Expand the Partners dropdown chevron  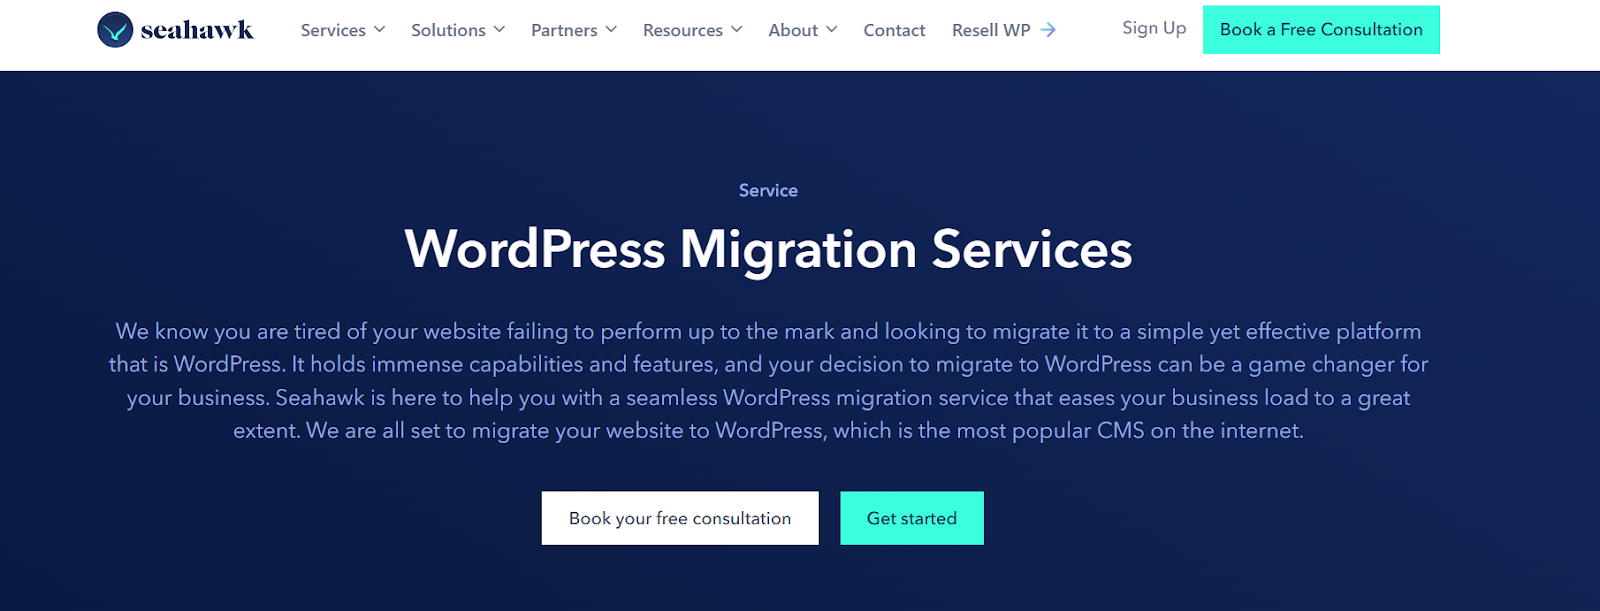tap(611, 29)
